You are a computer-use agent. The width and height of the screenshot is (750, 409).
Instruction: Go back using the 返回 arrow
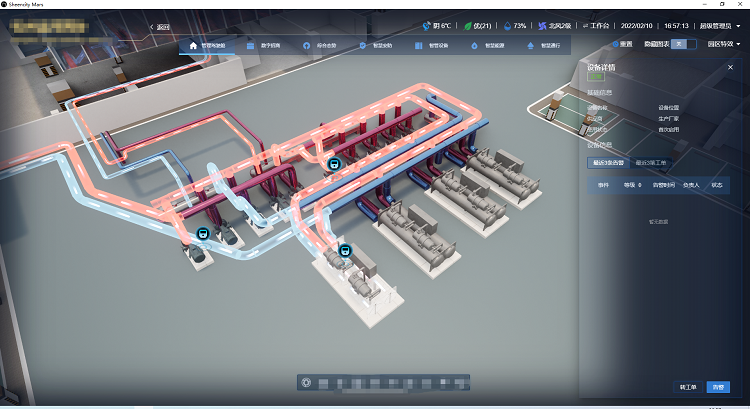[160, 27]
